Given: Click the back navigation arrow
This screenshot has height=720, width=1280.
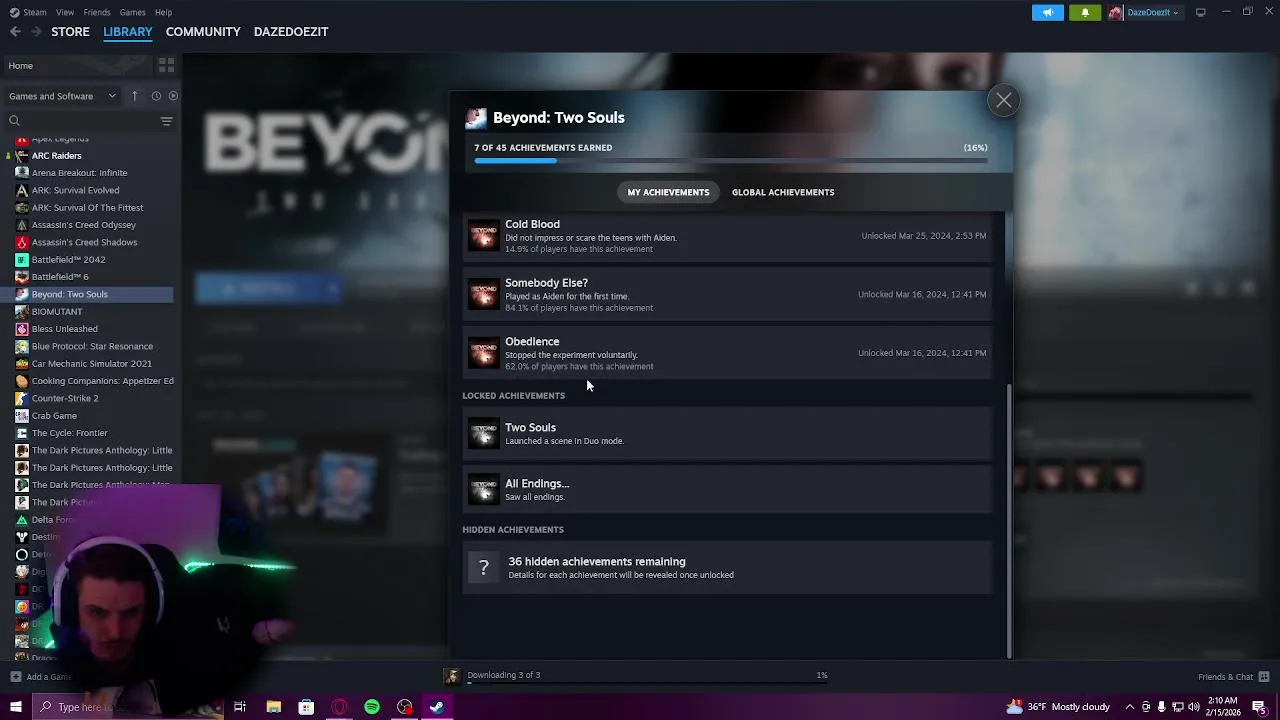Looking at the screenshot, I should point(15,32).
